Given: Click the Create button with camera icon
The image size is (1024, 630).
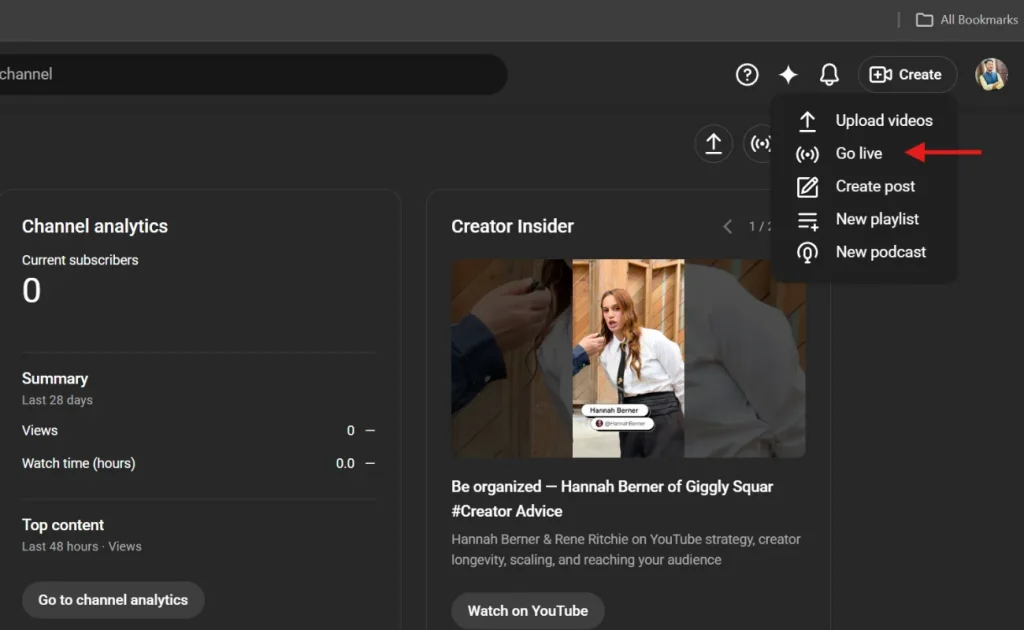Looking at the screenshot, I should click(906, 74).
